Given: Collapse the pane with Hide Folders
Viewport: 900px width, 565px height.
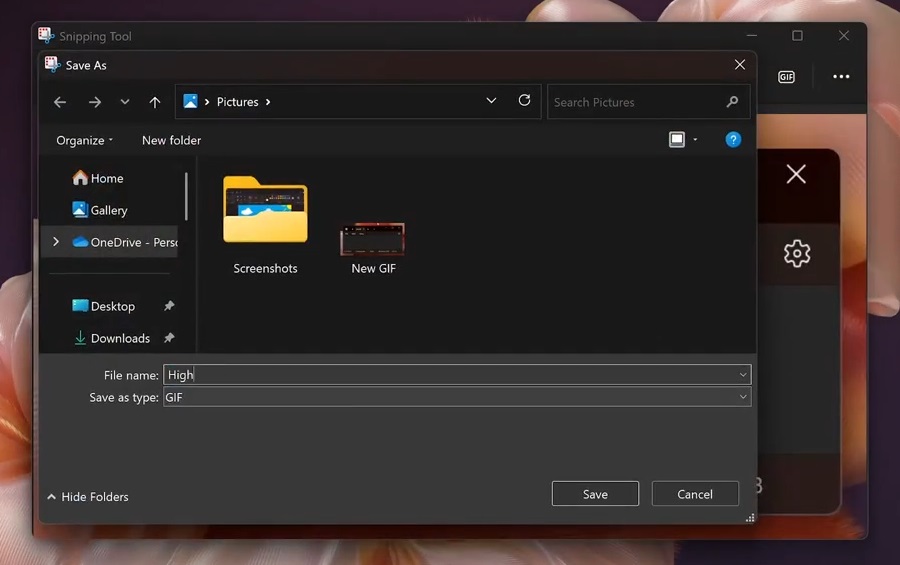Looking at the screenshot, I should (x=87, y=497).
